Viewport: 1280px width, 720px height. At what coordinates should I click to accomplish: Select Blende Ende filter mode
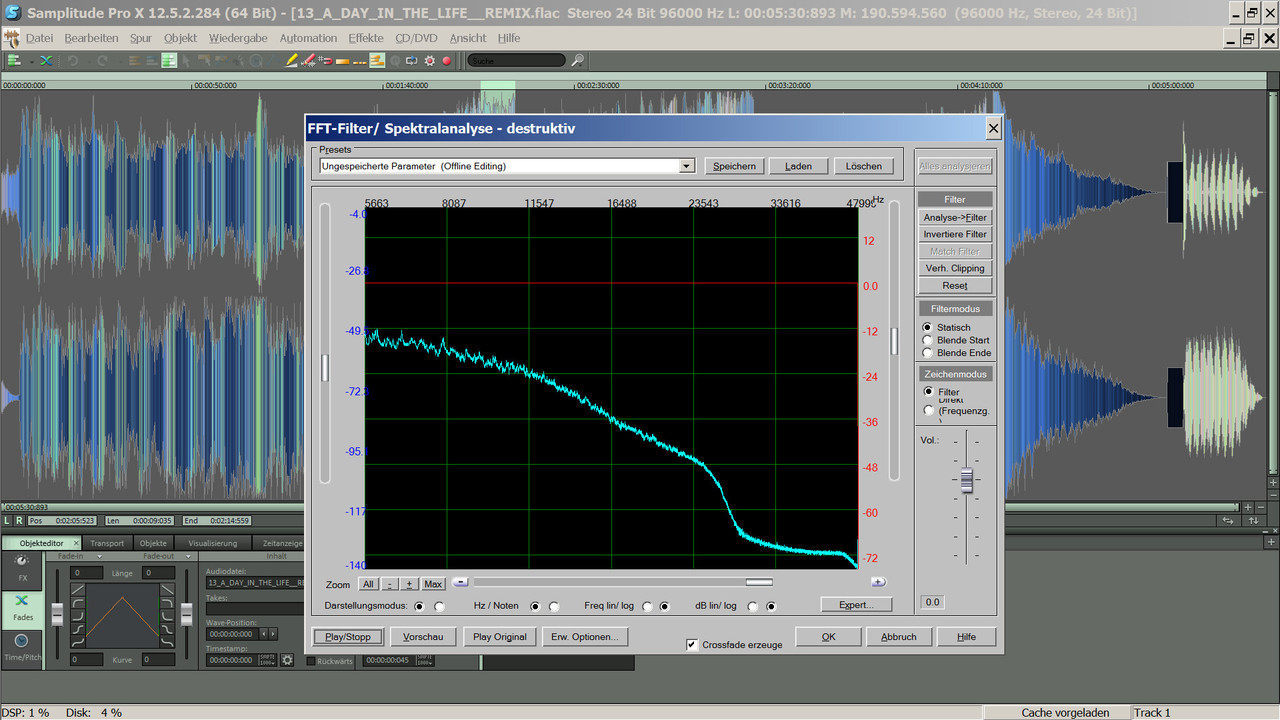(927, 353)
